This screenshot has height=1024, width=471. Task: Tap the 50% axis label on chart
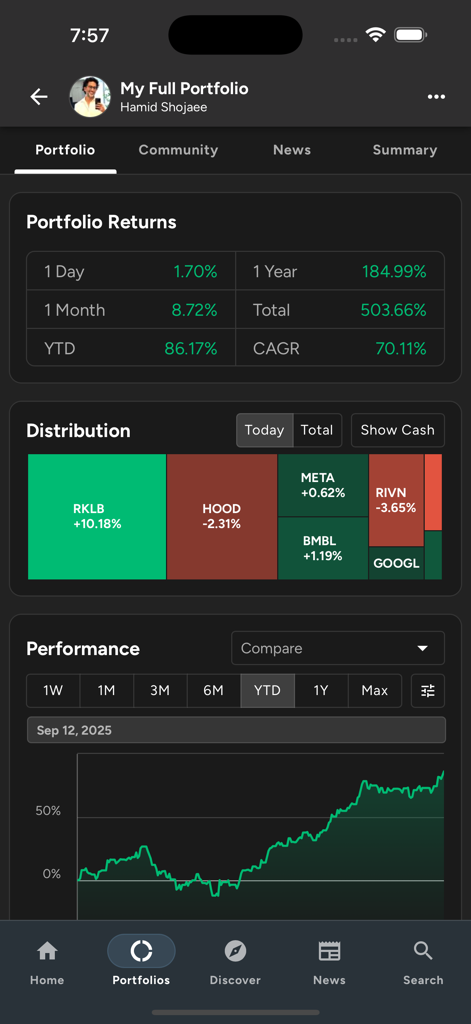[x=48, y=810]
